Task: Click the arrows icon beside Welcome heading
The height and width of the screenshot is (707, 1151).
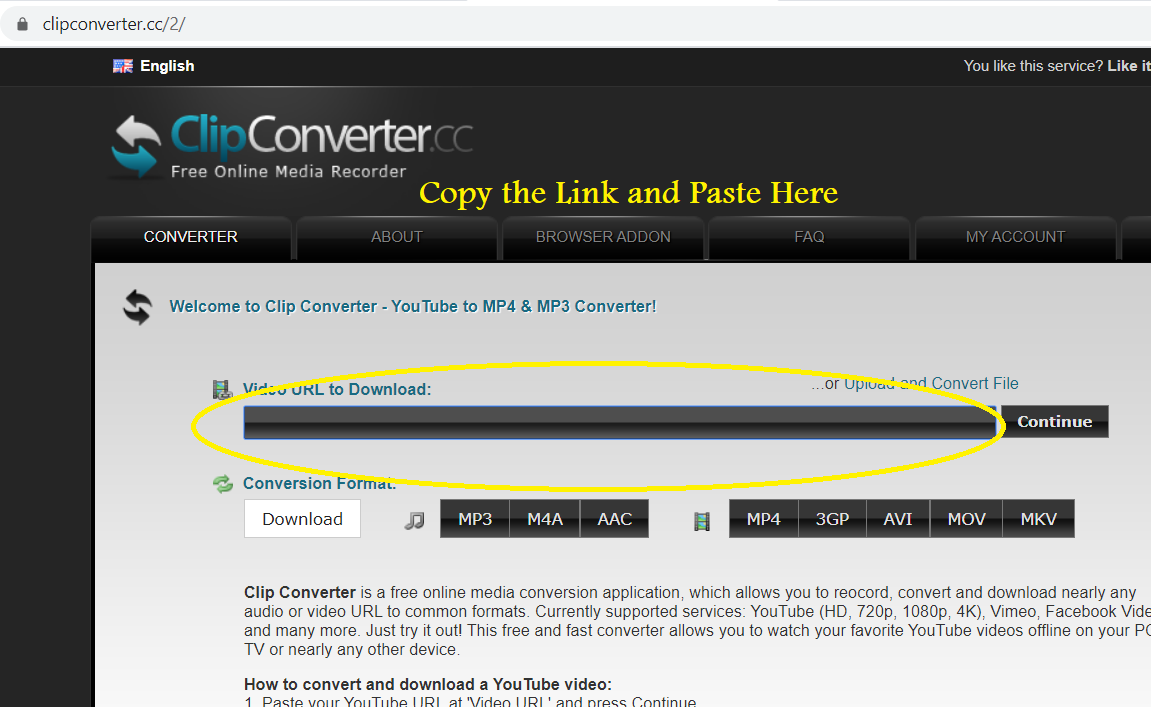Action: tap(137, 307)
